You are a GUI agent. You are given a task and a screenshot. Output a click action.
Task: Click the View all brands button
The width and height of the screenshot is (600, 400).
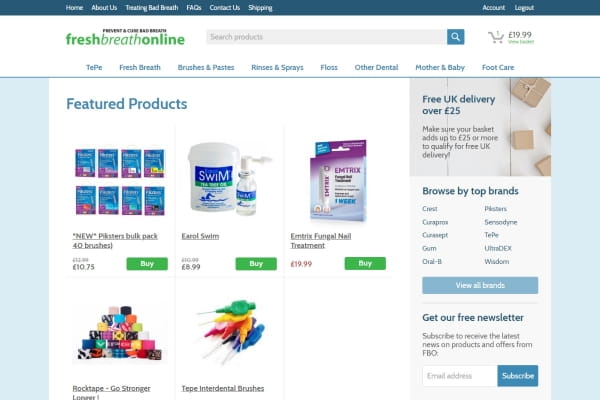point(480,285)
